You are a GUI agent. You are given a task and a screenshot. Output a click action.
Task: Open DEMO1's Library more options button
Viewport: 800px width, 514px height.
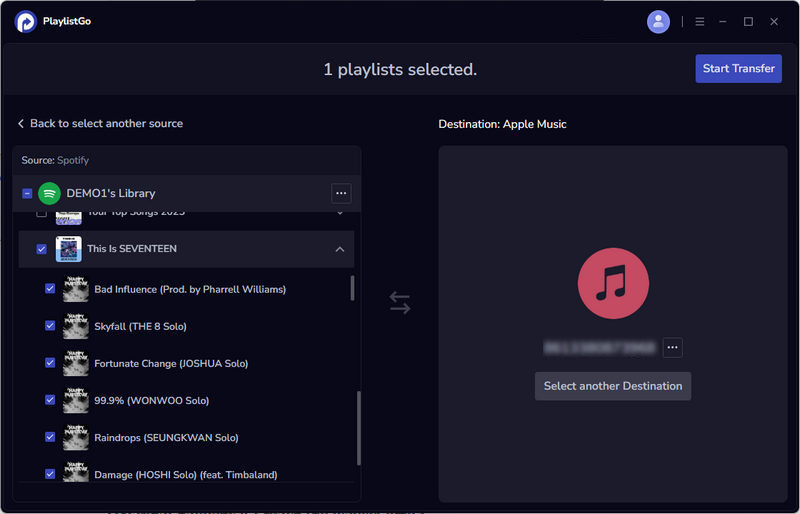(341, 193)
